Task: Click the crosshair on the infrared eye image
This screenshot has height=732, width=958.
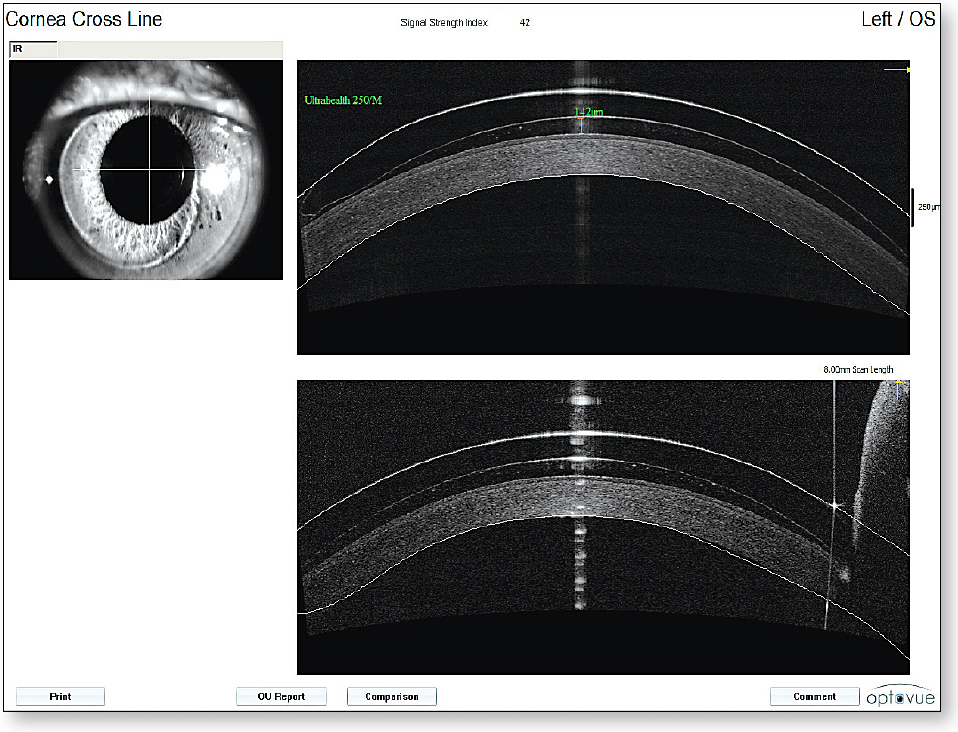Action: pyautogui.click(x=148, y=168)
